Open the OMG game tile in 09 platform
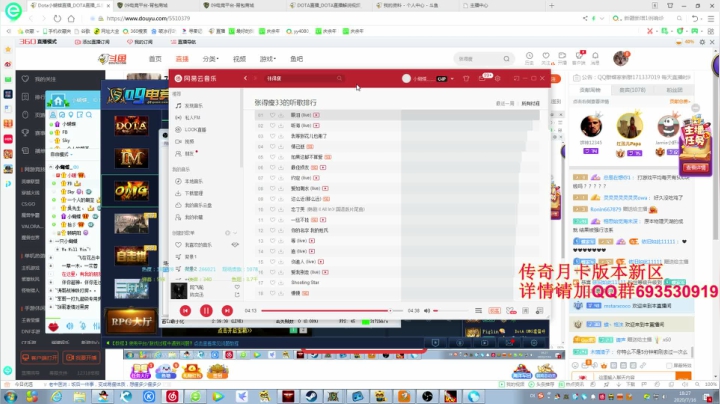This screenshot has height=404, width=720. [131, 191]
